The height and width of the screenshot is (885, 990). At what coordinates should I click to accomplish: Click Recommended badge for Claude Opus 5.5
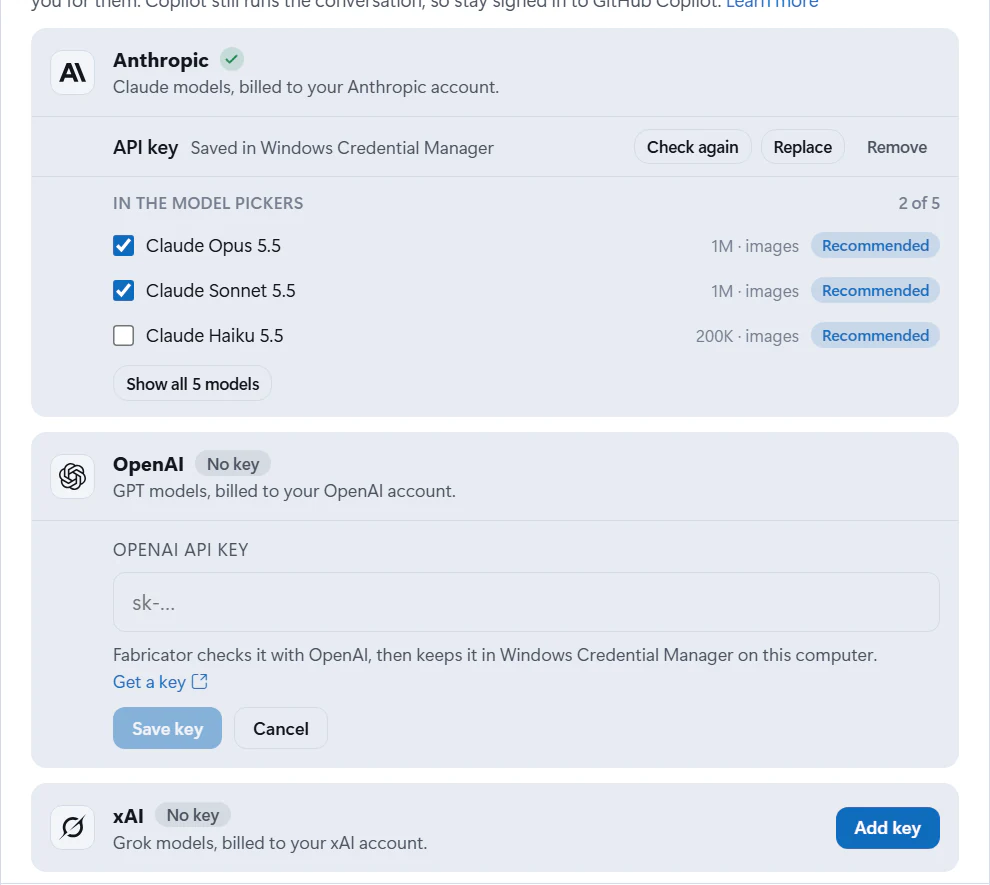click(x=875, y=246)
